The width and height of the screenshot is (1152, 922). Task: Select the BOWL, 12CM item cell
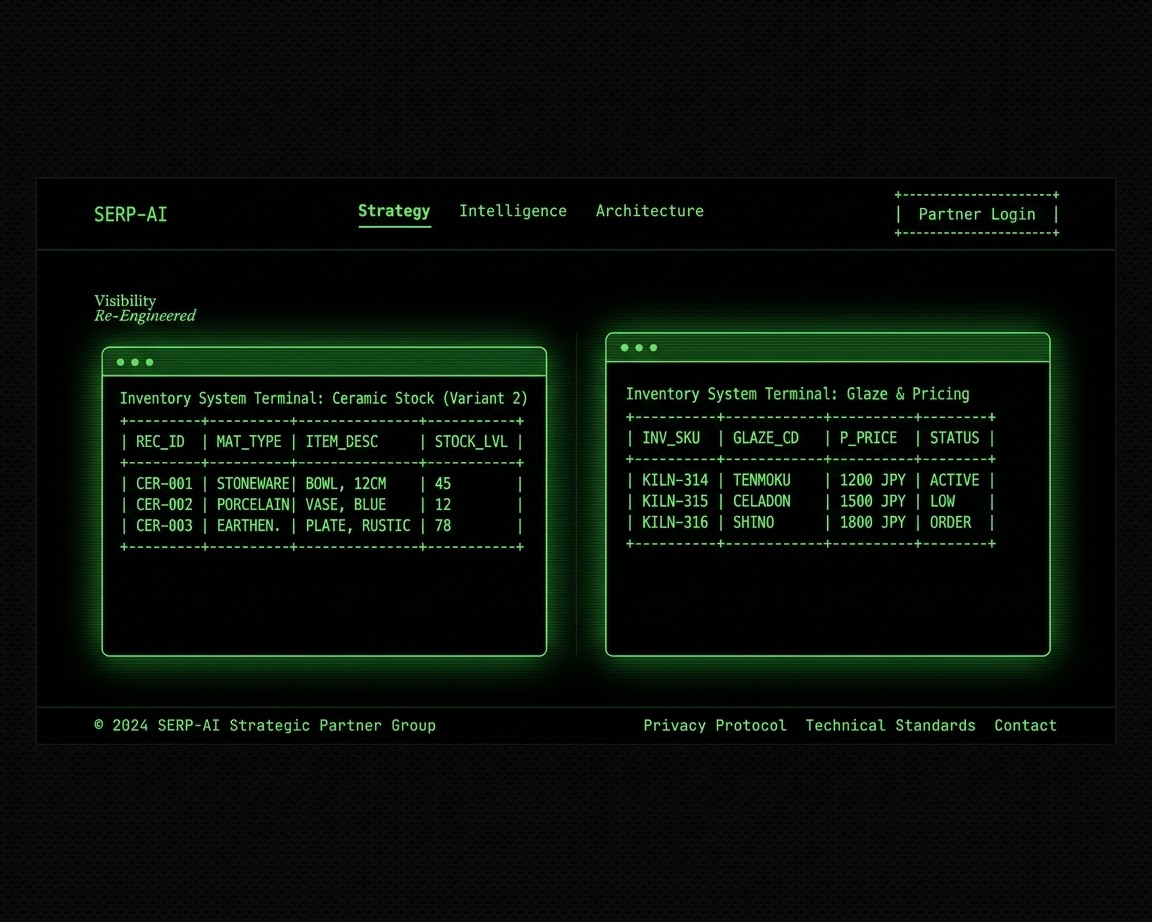(346, 483)
